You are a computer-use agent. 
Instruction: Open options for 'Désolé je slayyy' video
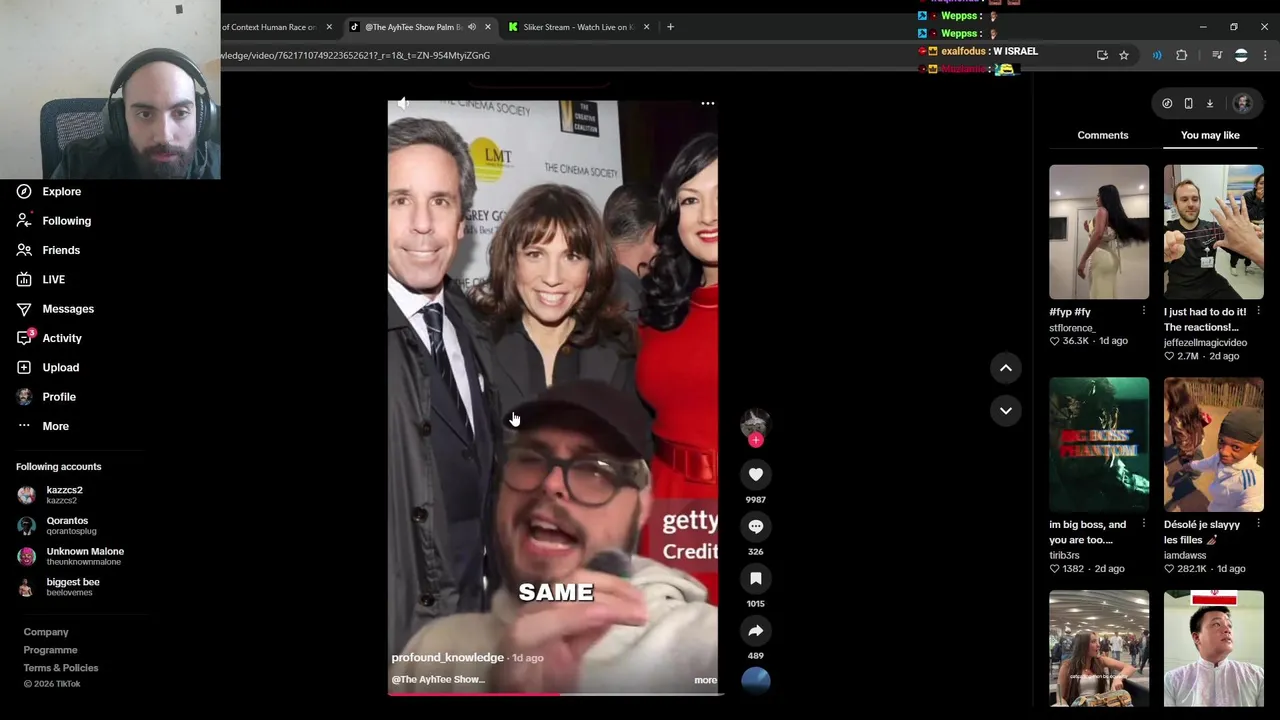tap(1258, 525)
